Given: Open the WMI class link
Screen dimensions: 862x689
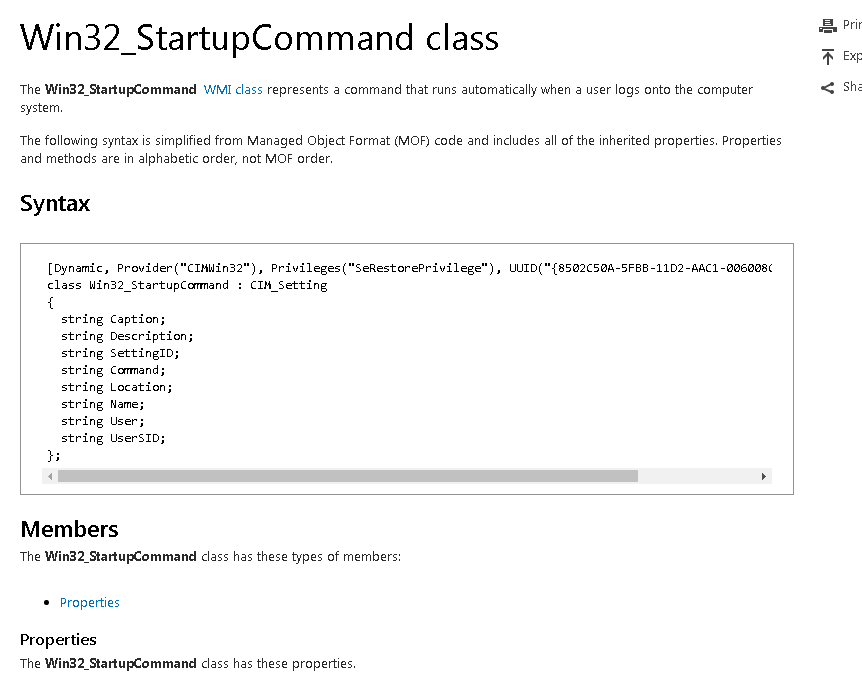Looking at the screenshot, I should click(x=233, y=90).
